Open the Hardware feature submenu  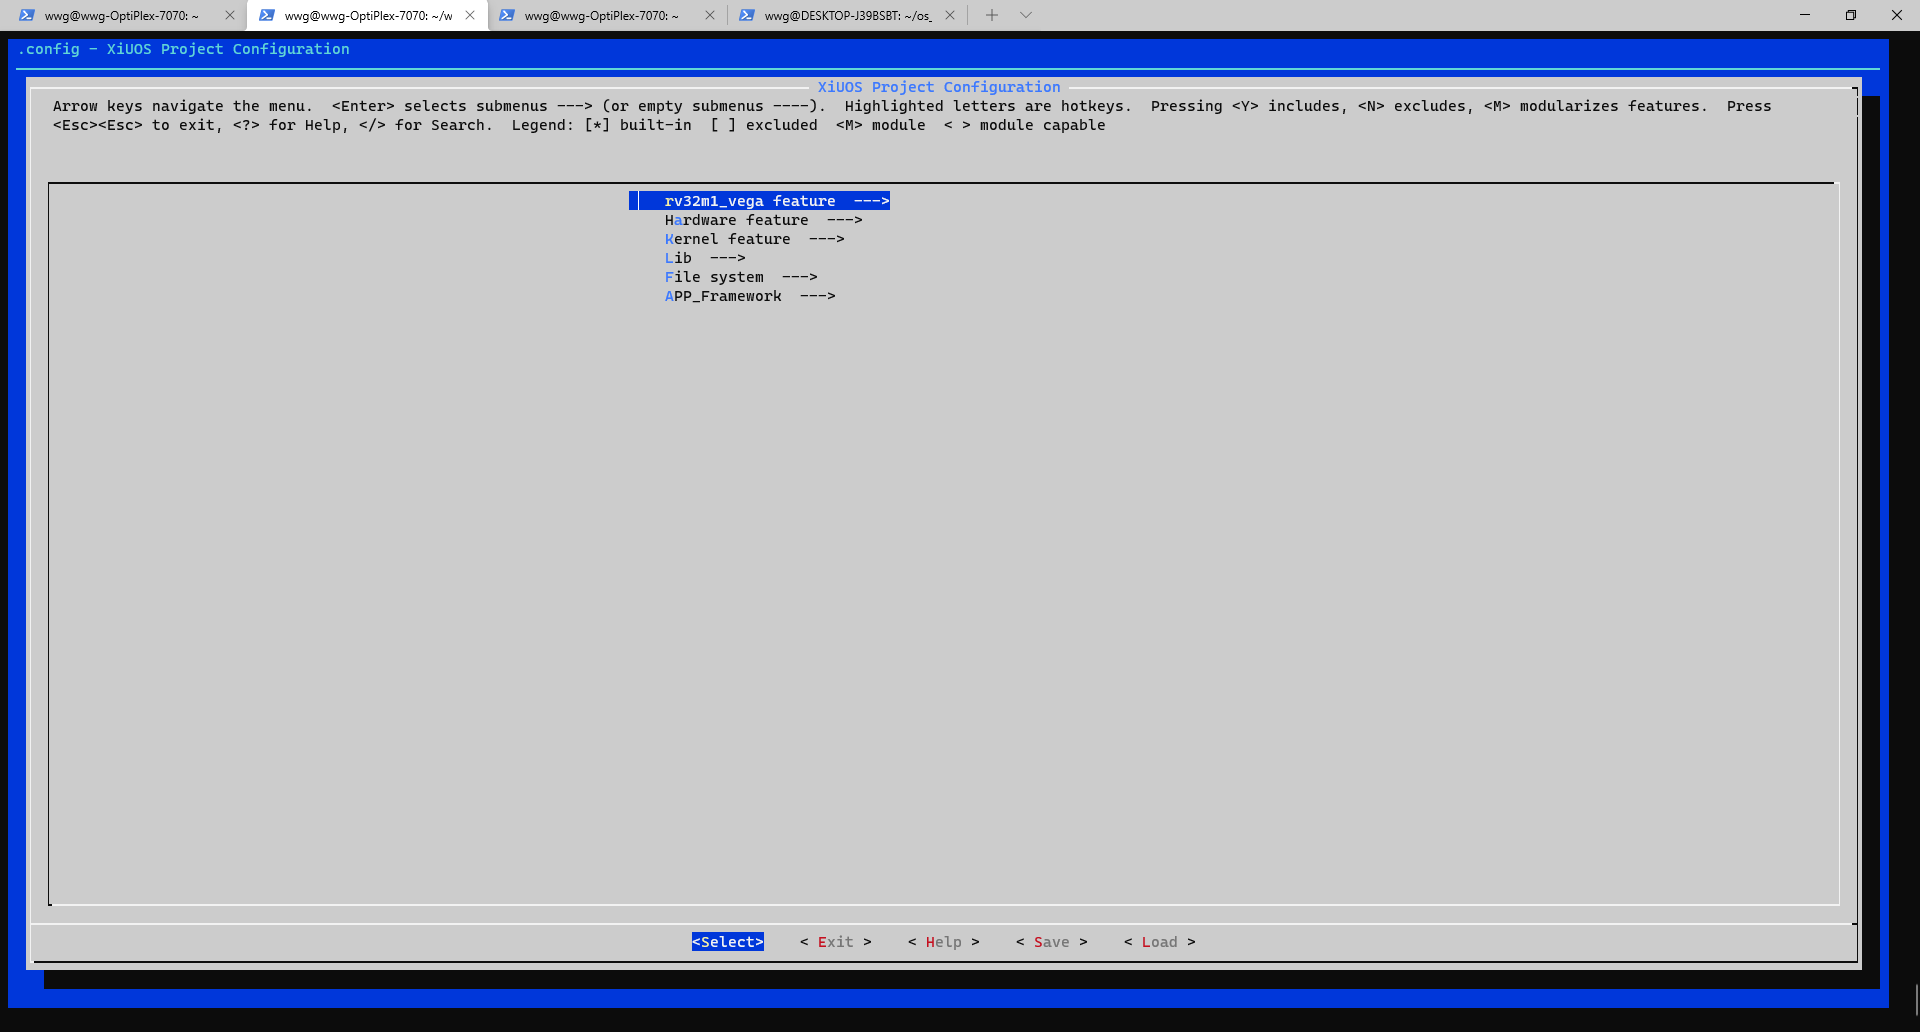click(763, 220)
